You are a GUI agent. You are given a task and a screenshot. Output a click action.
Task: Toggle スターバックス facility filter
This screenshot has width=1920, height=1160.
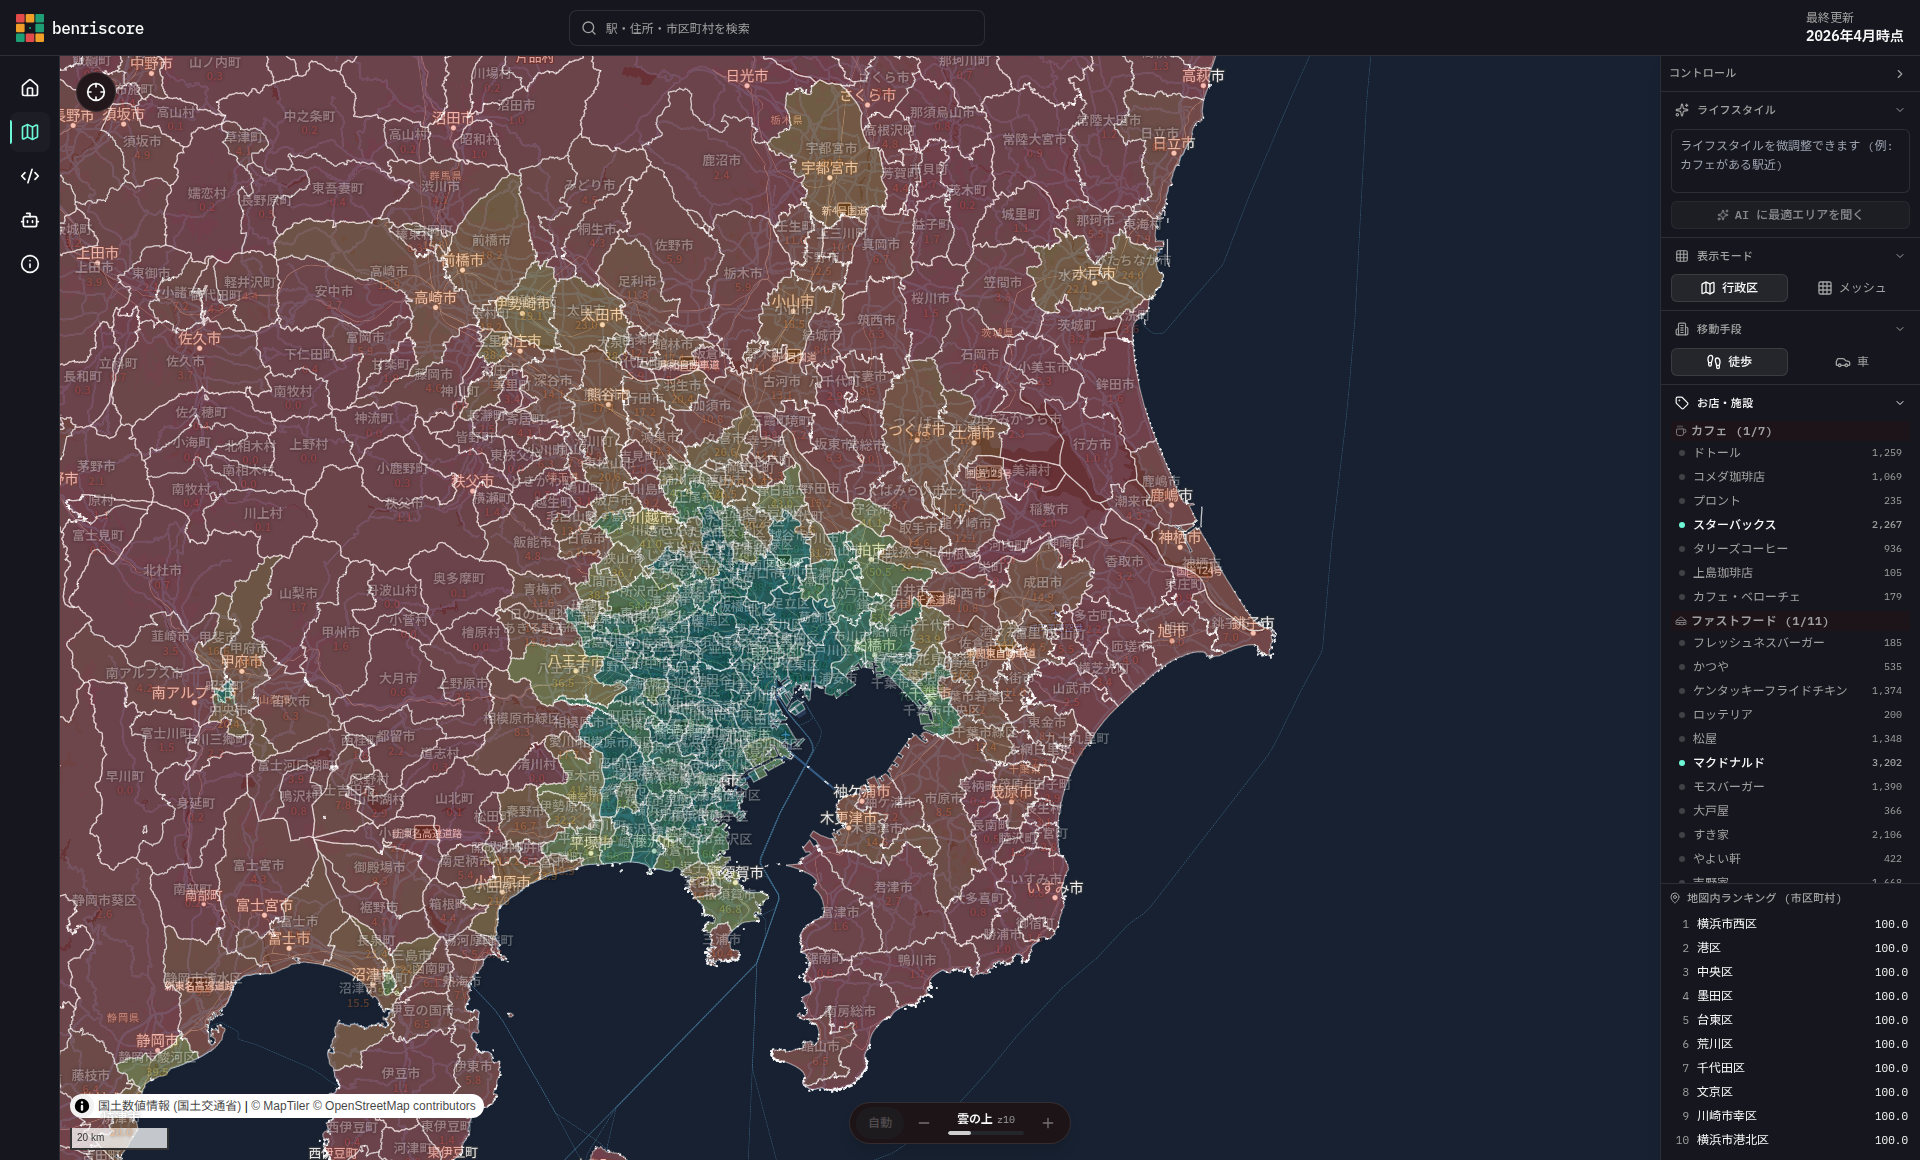(x=1790, y=525)
